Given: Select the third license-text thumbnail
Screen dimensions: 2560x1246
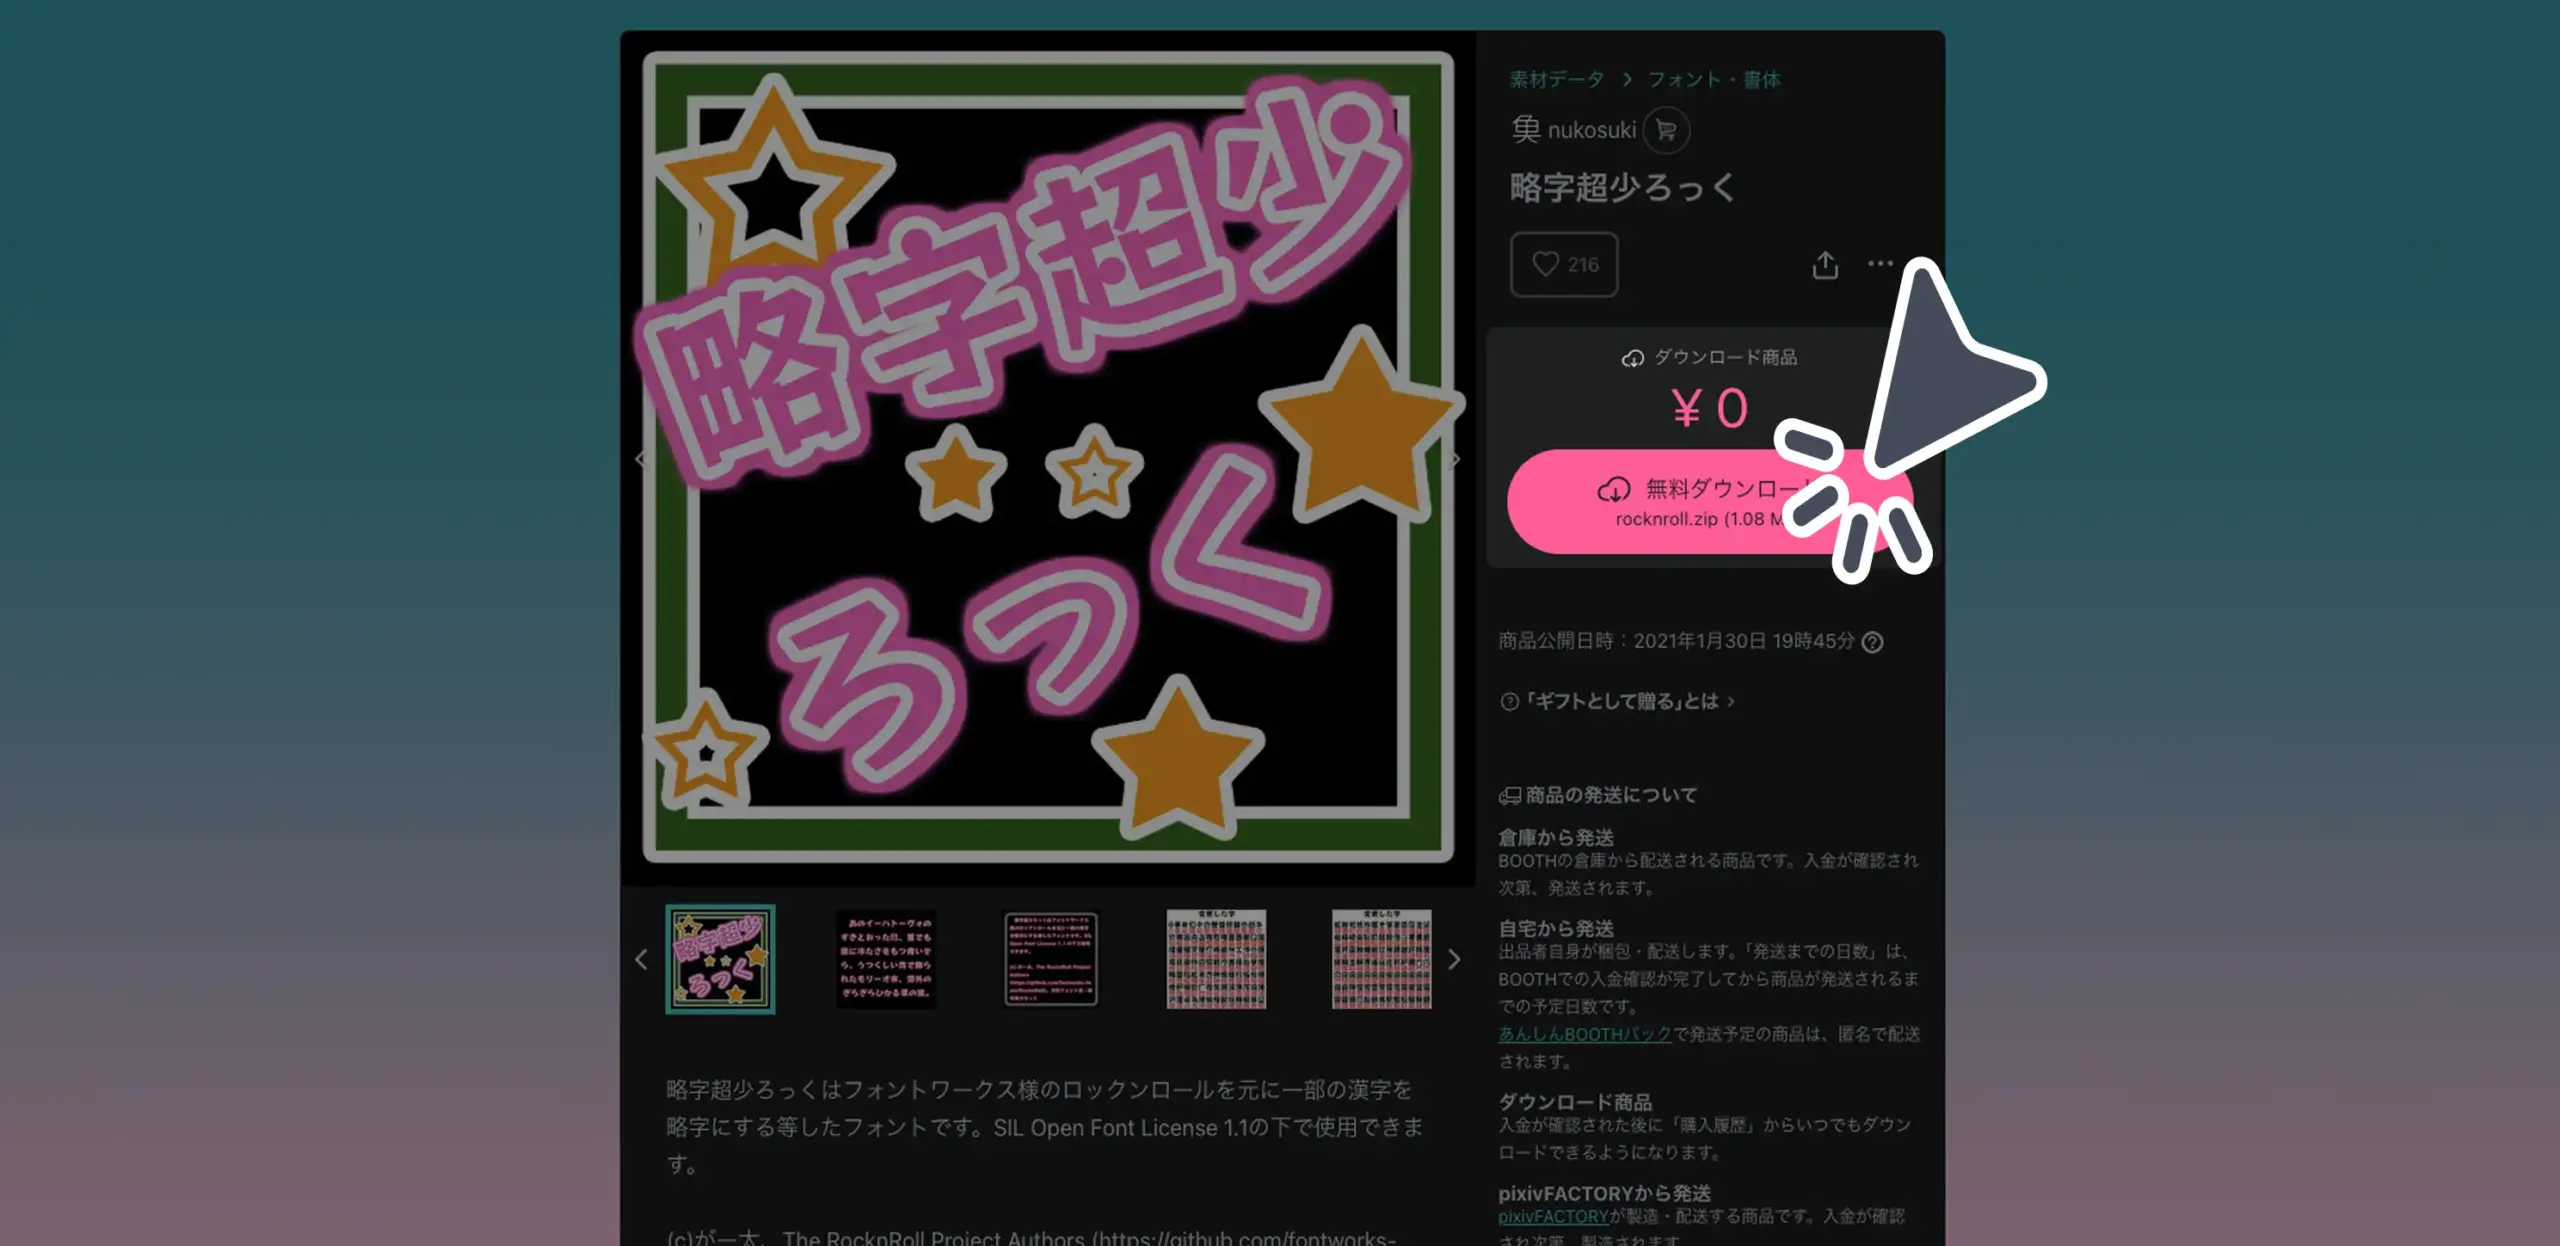Looking at the screenshot, I should pyautogui.click(x=1051, y=959).
